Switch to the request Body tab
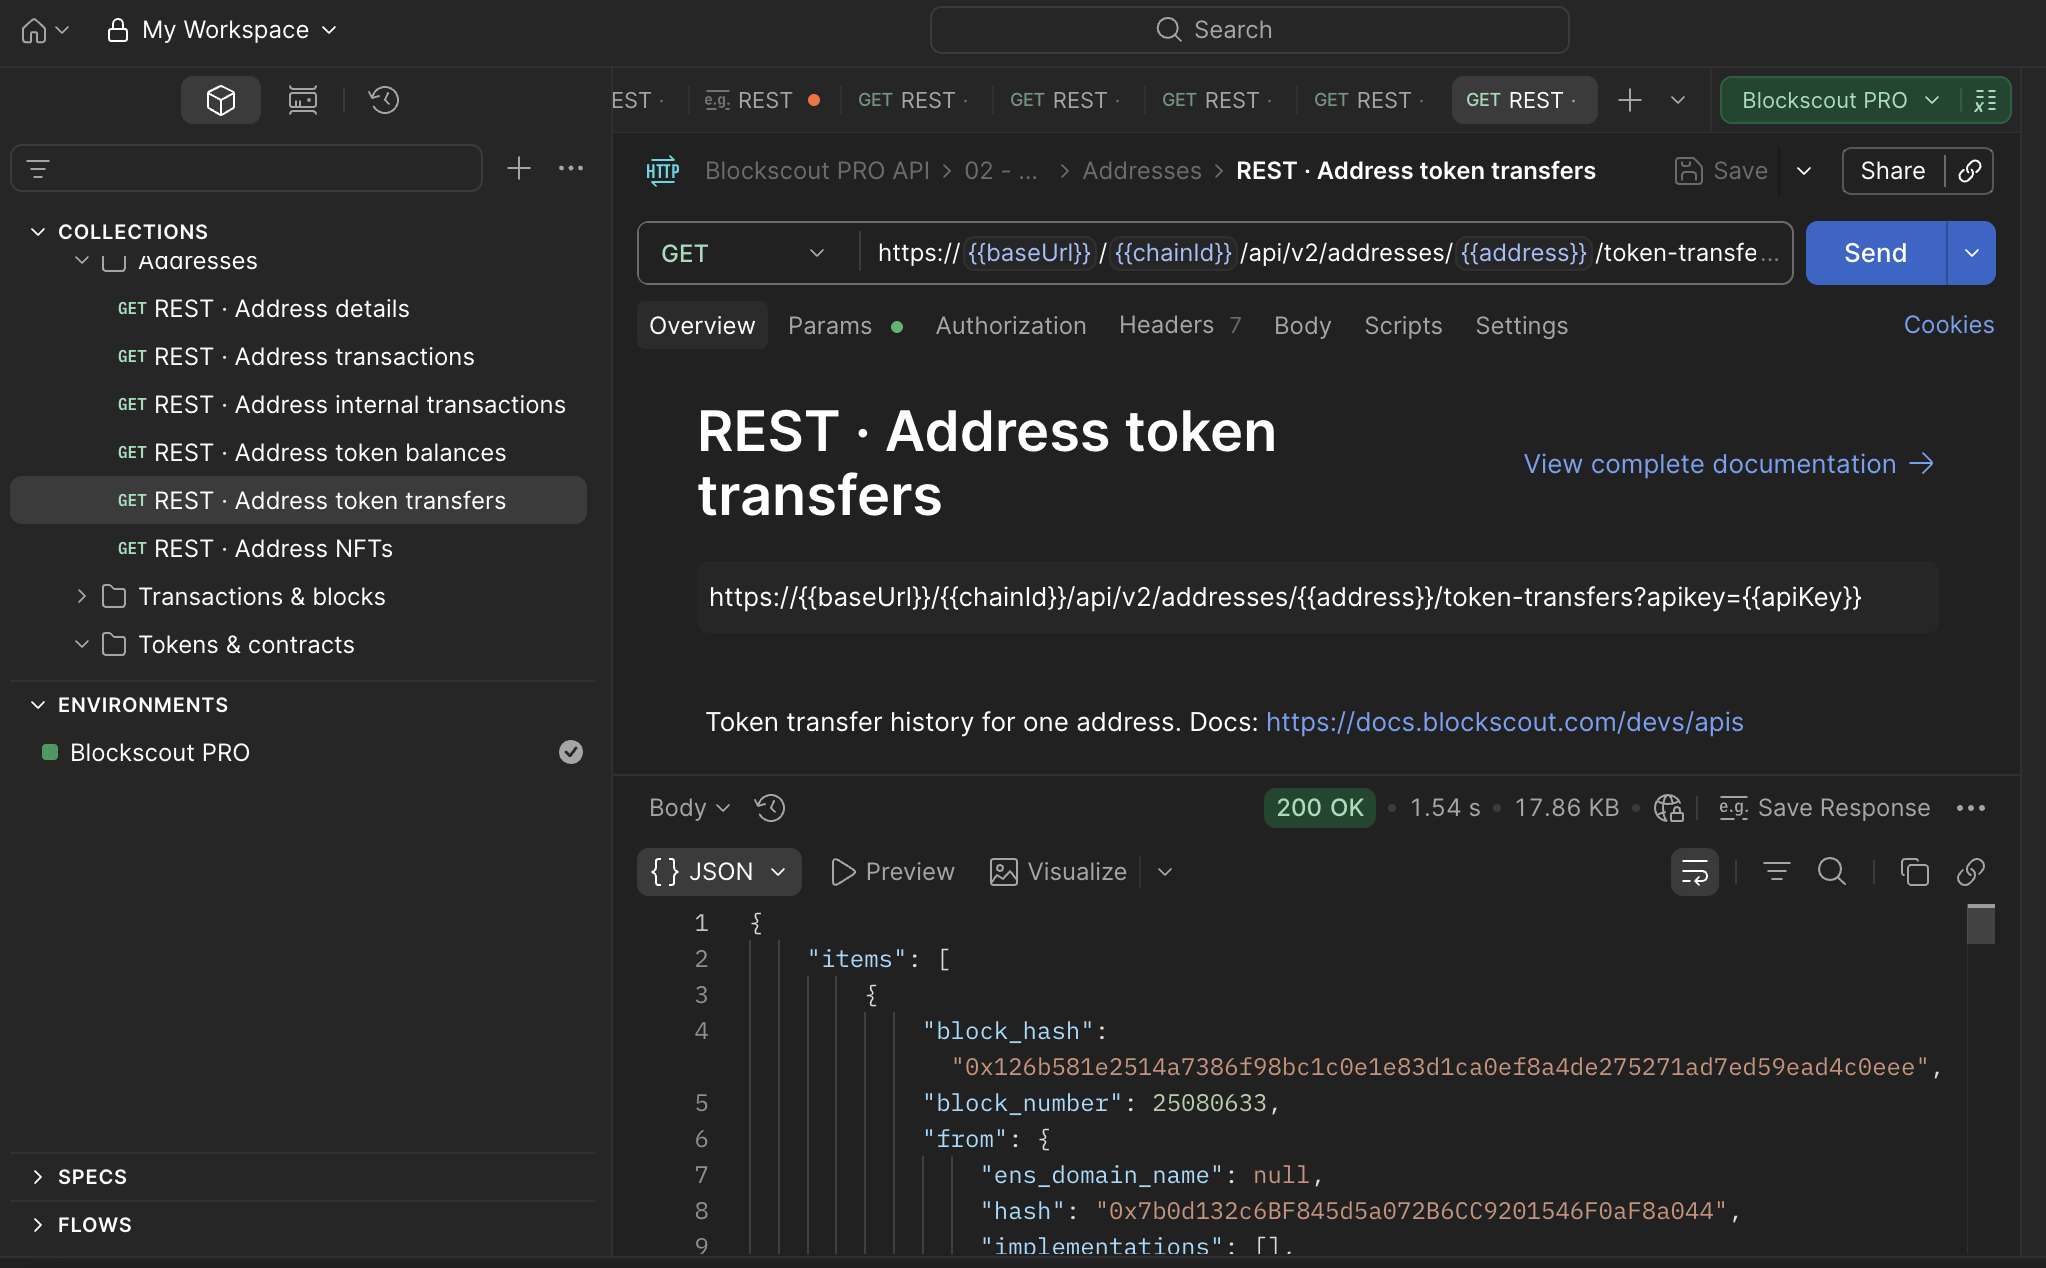This screenshot has width=2046, height=1268. click(1302, 326)
